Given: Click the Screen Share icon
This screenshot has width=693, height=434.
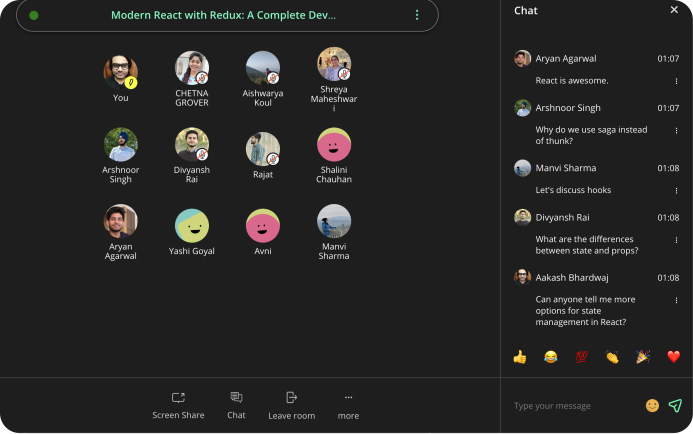Looking at the screenshot, I should click(178, 397).
